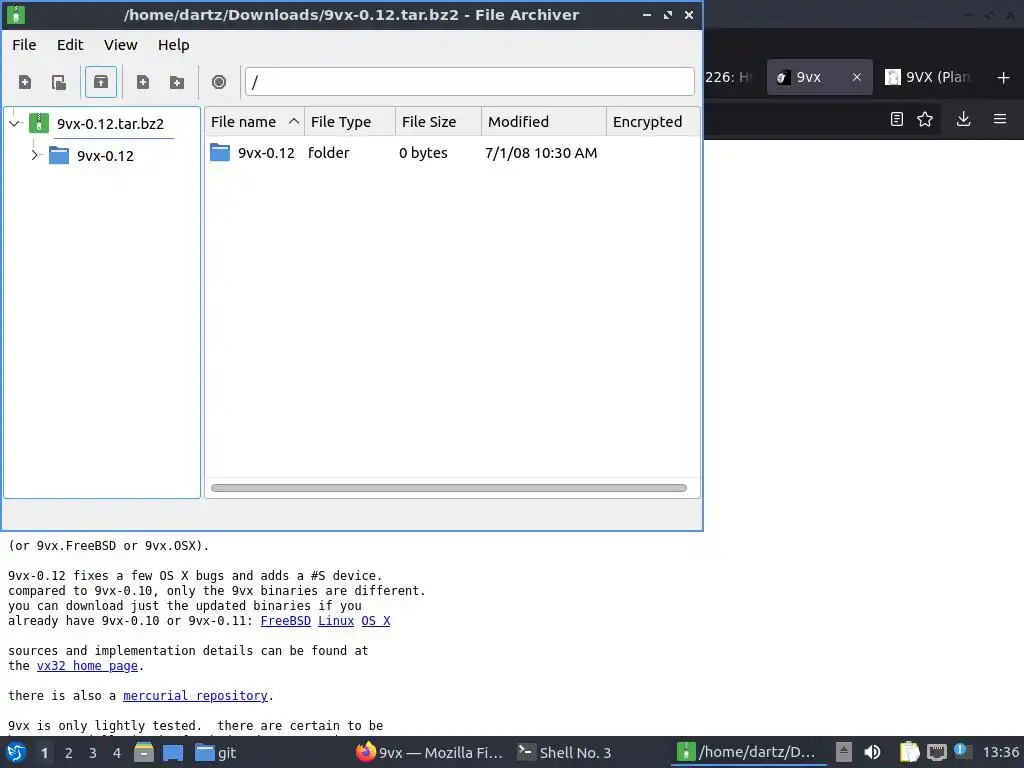This screenshot has width=1024, height=768.
Task: Sort by the File Type column
Action: point(349,122)
